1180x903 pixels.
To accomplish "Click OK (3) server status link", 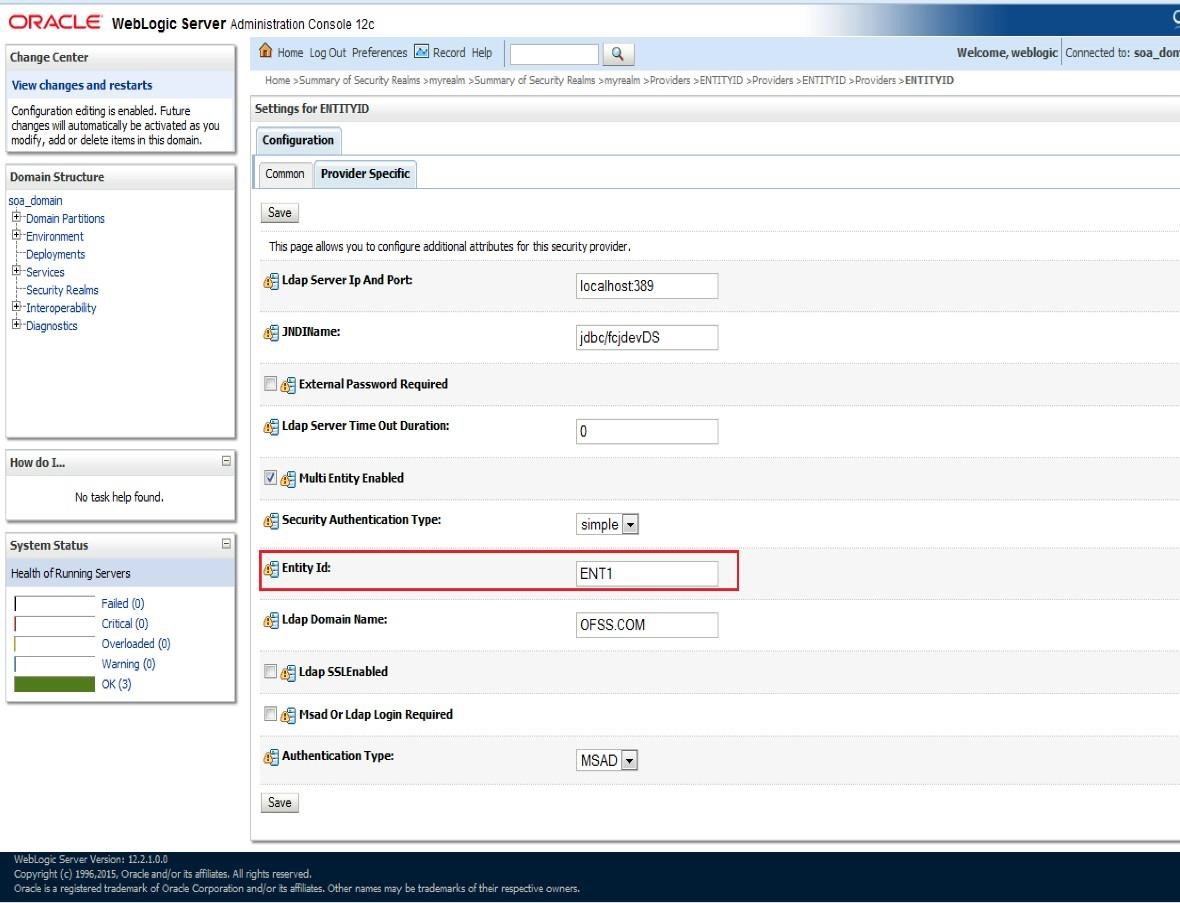I will [117, 685].
